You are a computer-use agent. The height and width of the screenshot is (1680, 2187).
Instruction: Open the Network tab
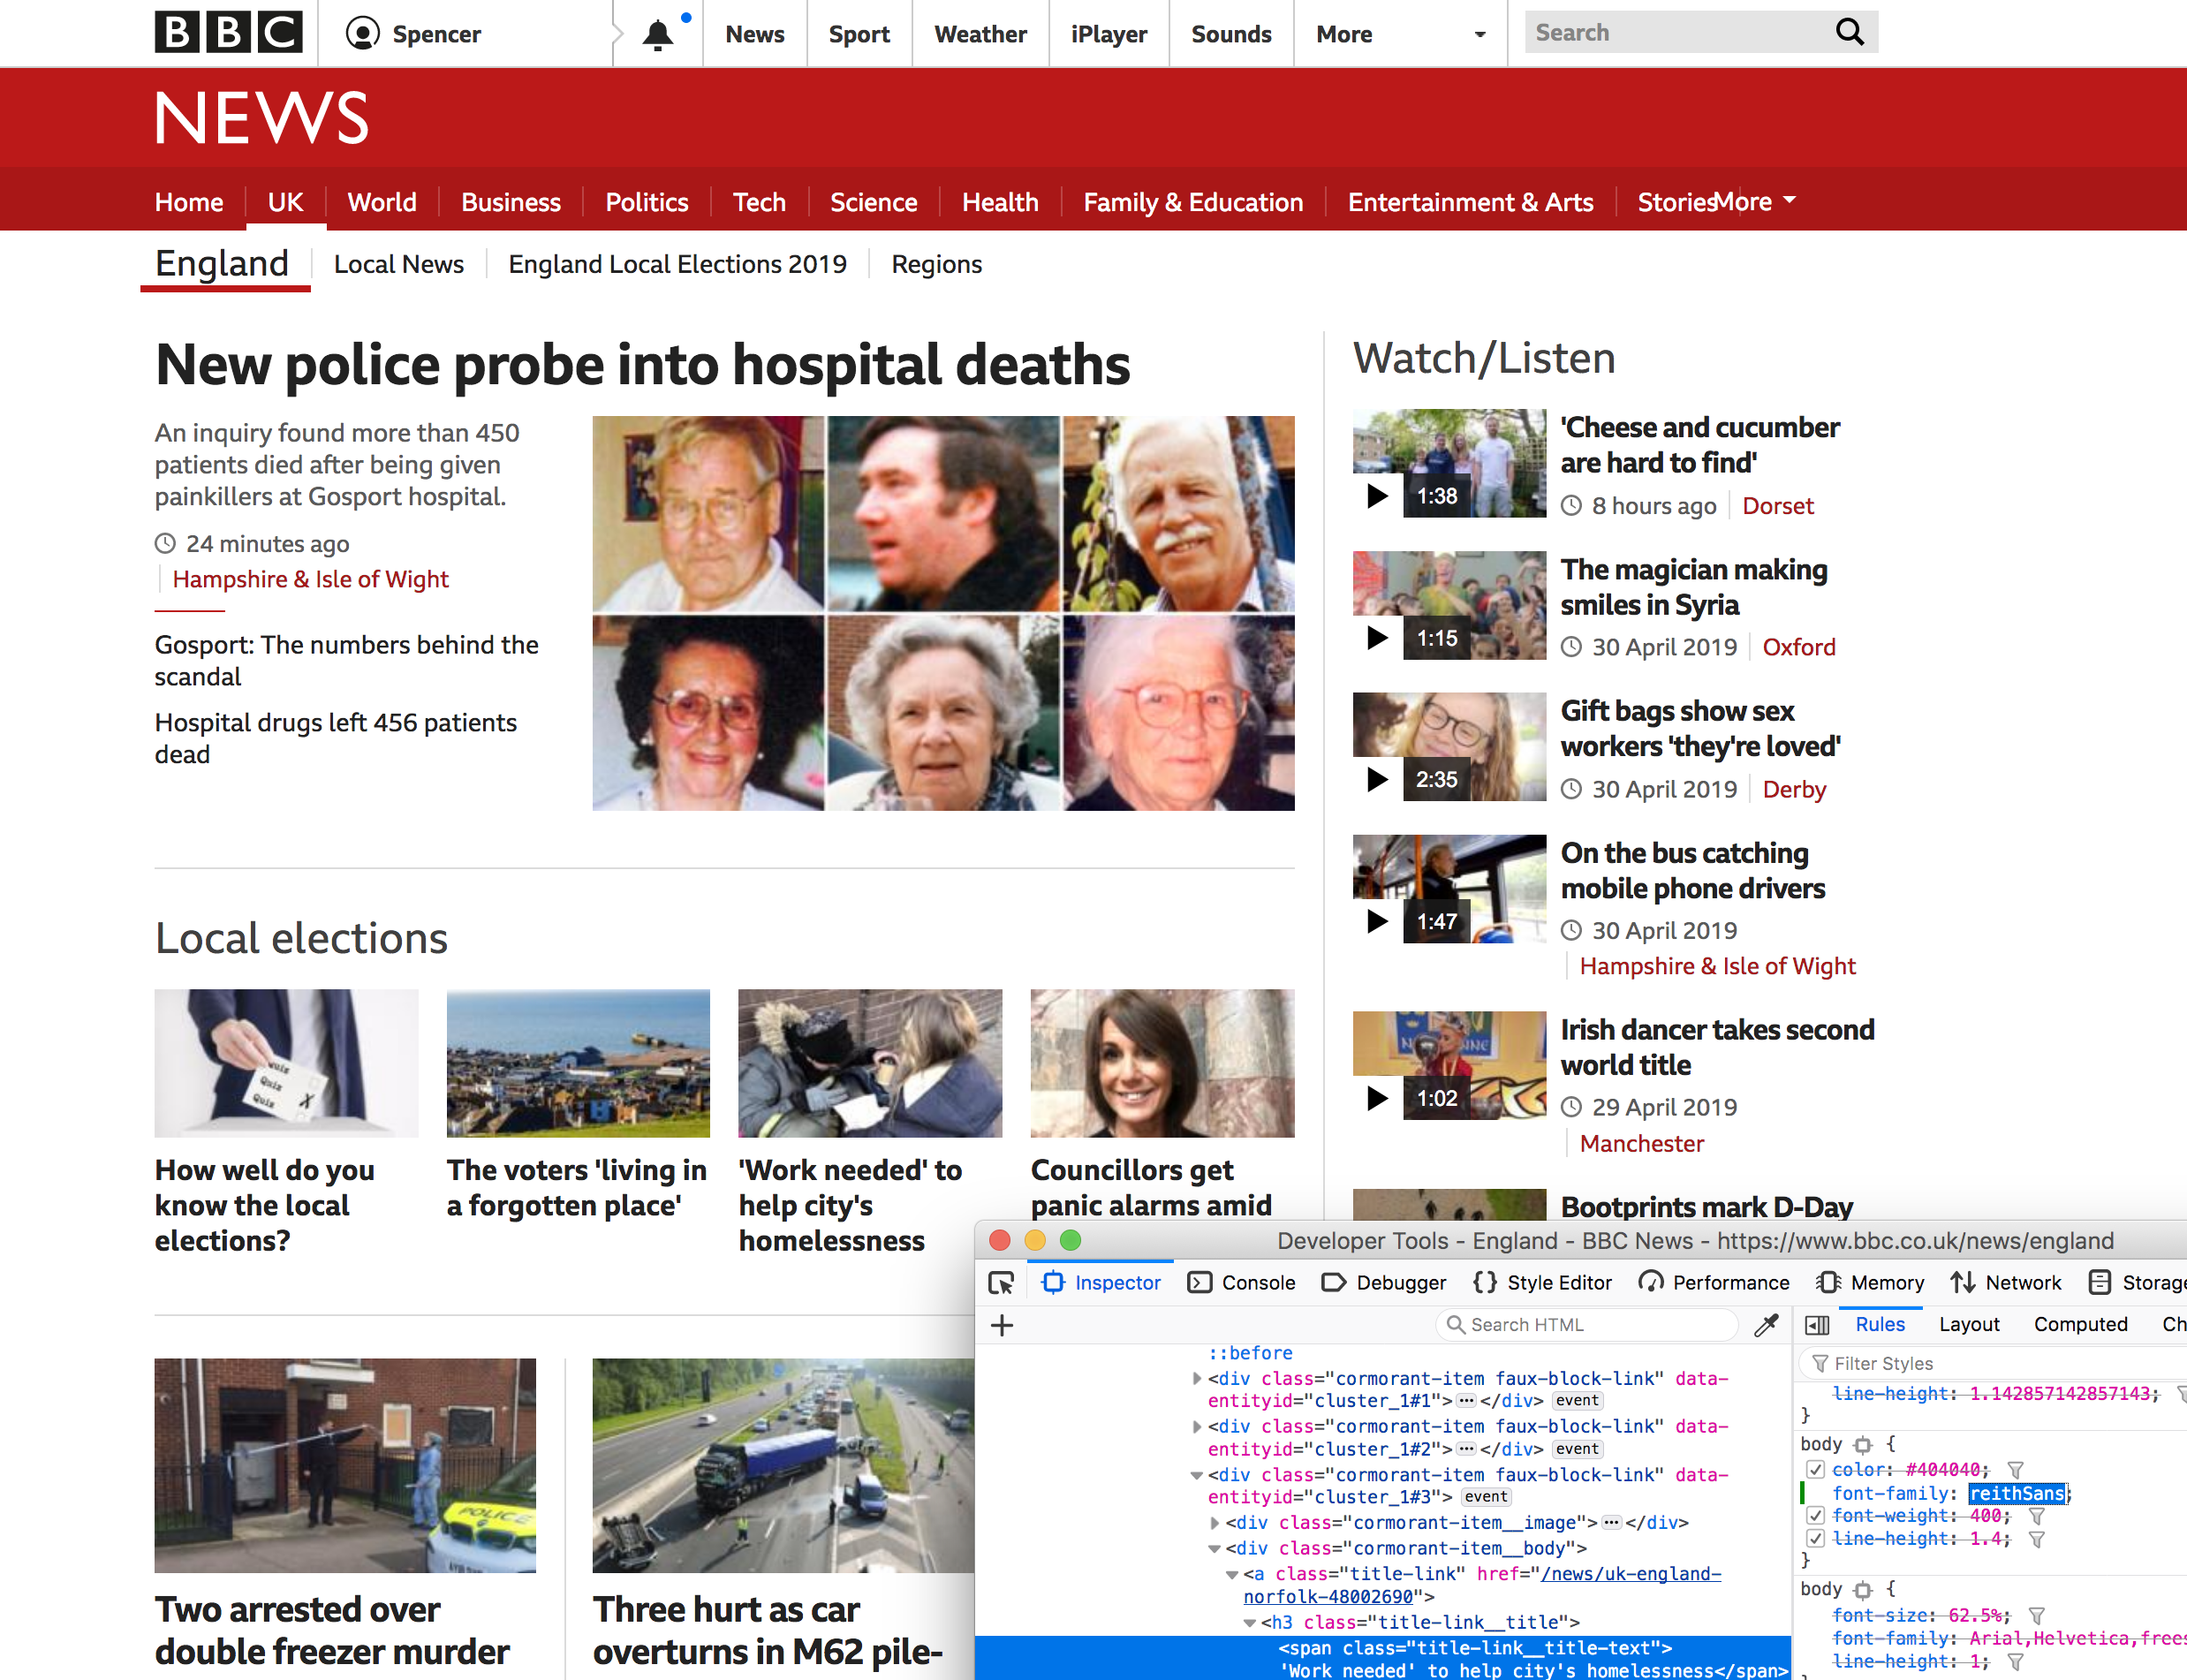click(x=2006, y=1283)
